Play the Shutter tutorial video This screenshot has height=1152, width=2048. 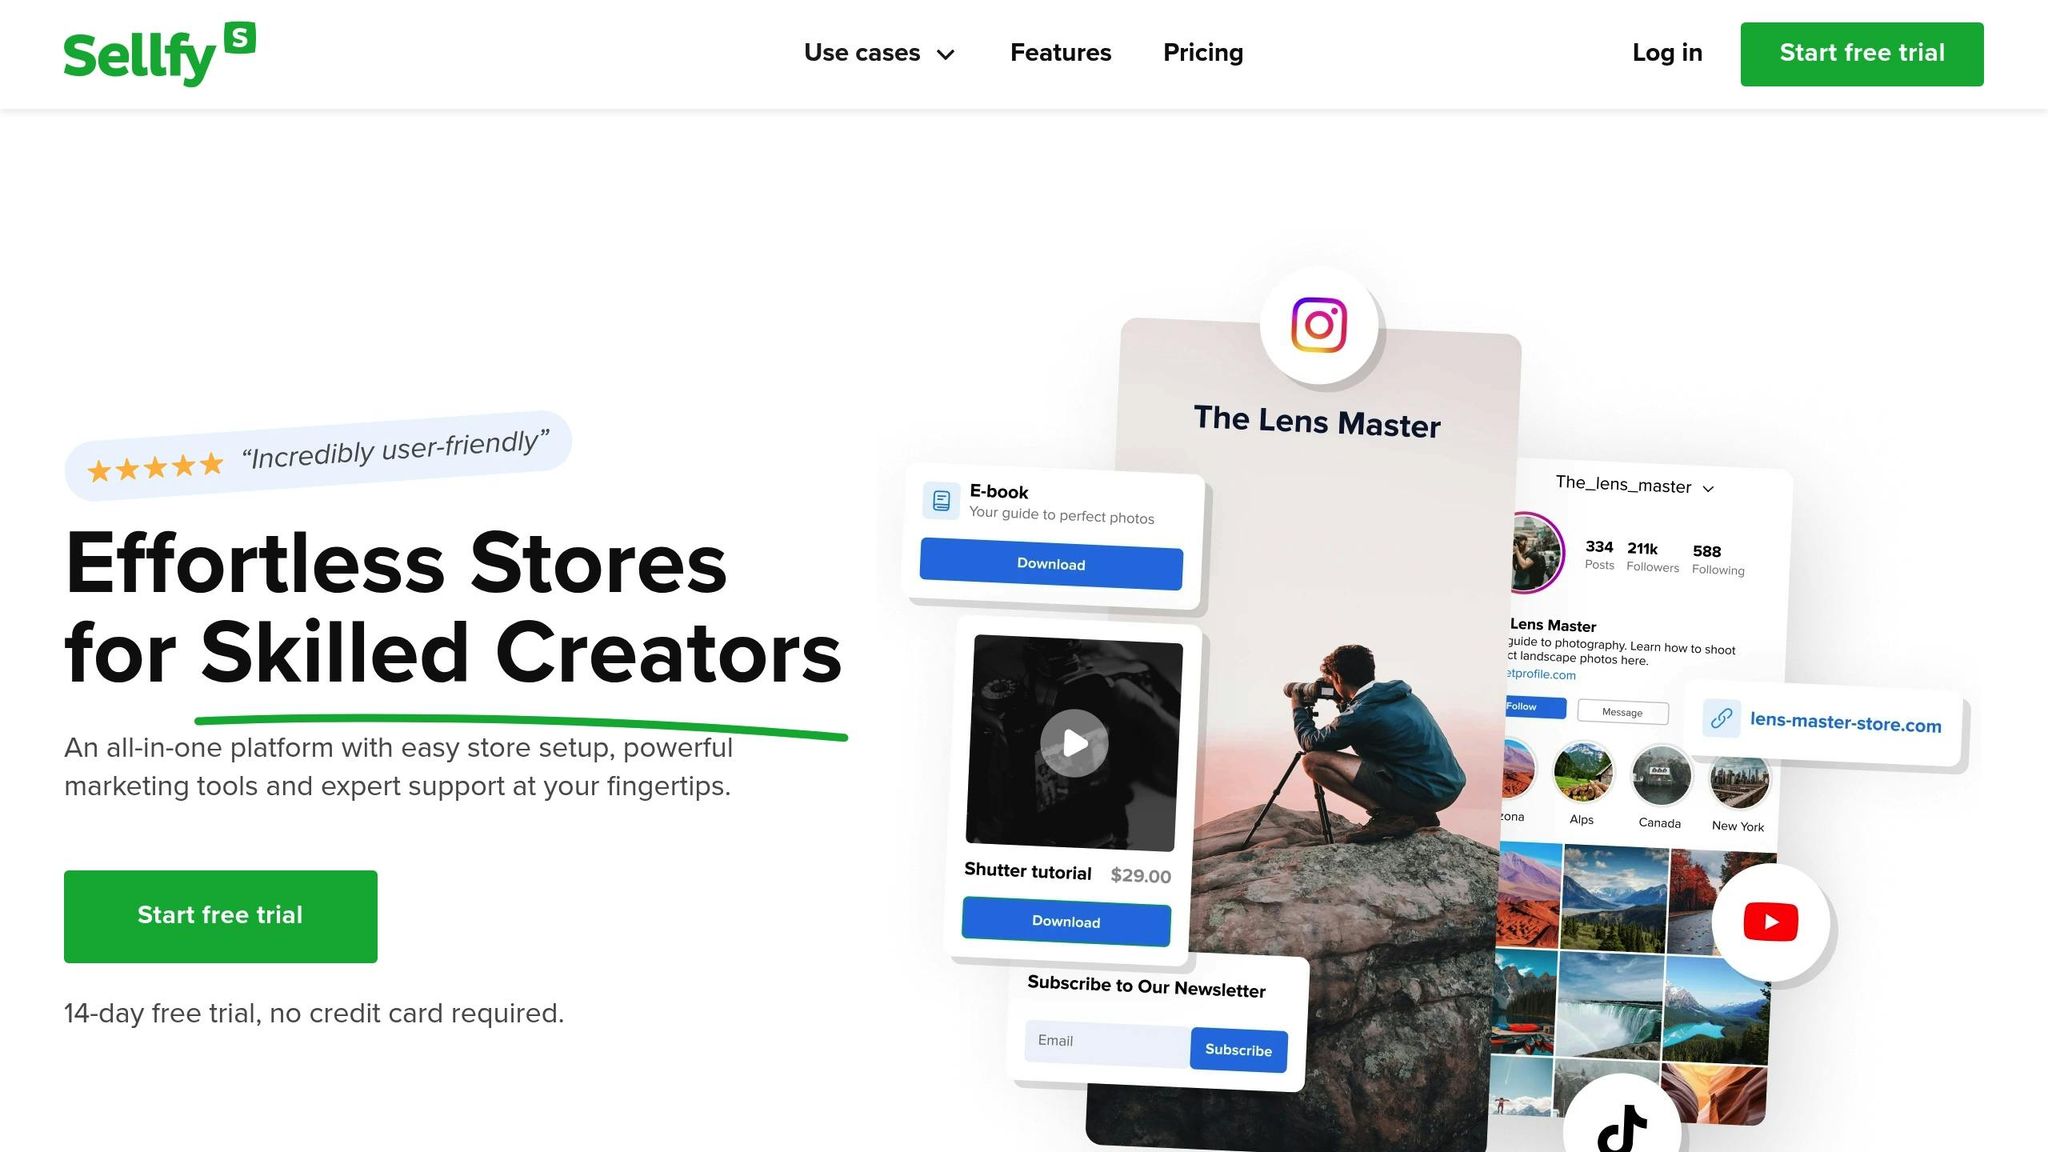click(x=1074, y=743)
